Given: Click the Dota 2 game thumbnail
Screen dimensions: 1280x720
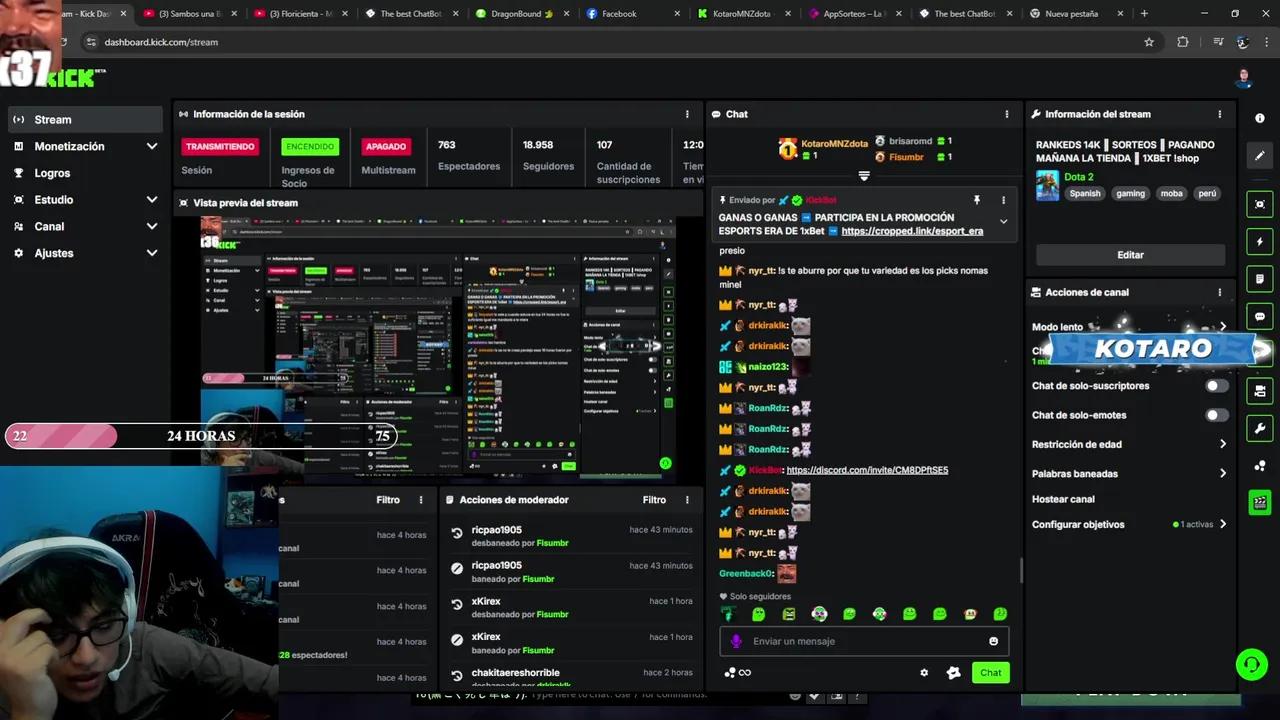Looking at the screenshot, I should (x=1047, y=185).
